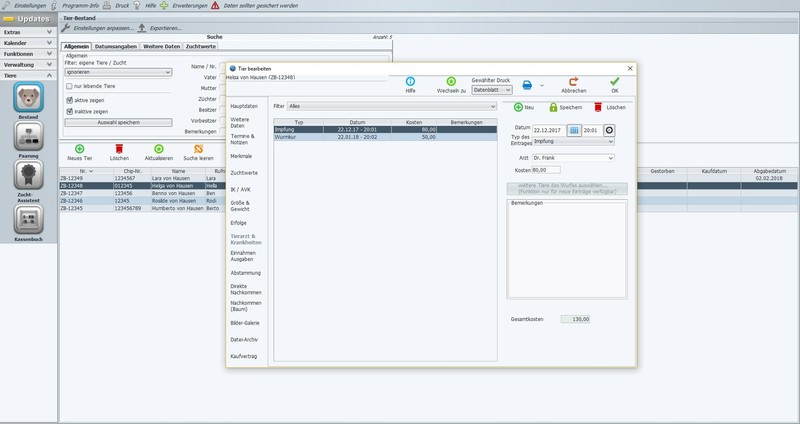Click the Wechseln zu green icon
Viewport: 800px width, 424px height.
tap(451, 82)
